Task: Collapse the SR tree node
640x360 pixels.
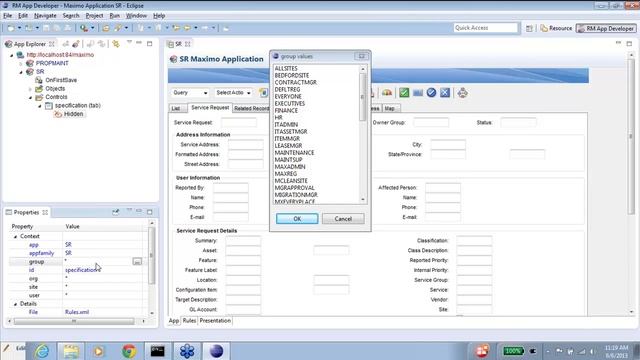Action: (x=21, y=72)
